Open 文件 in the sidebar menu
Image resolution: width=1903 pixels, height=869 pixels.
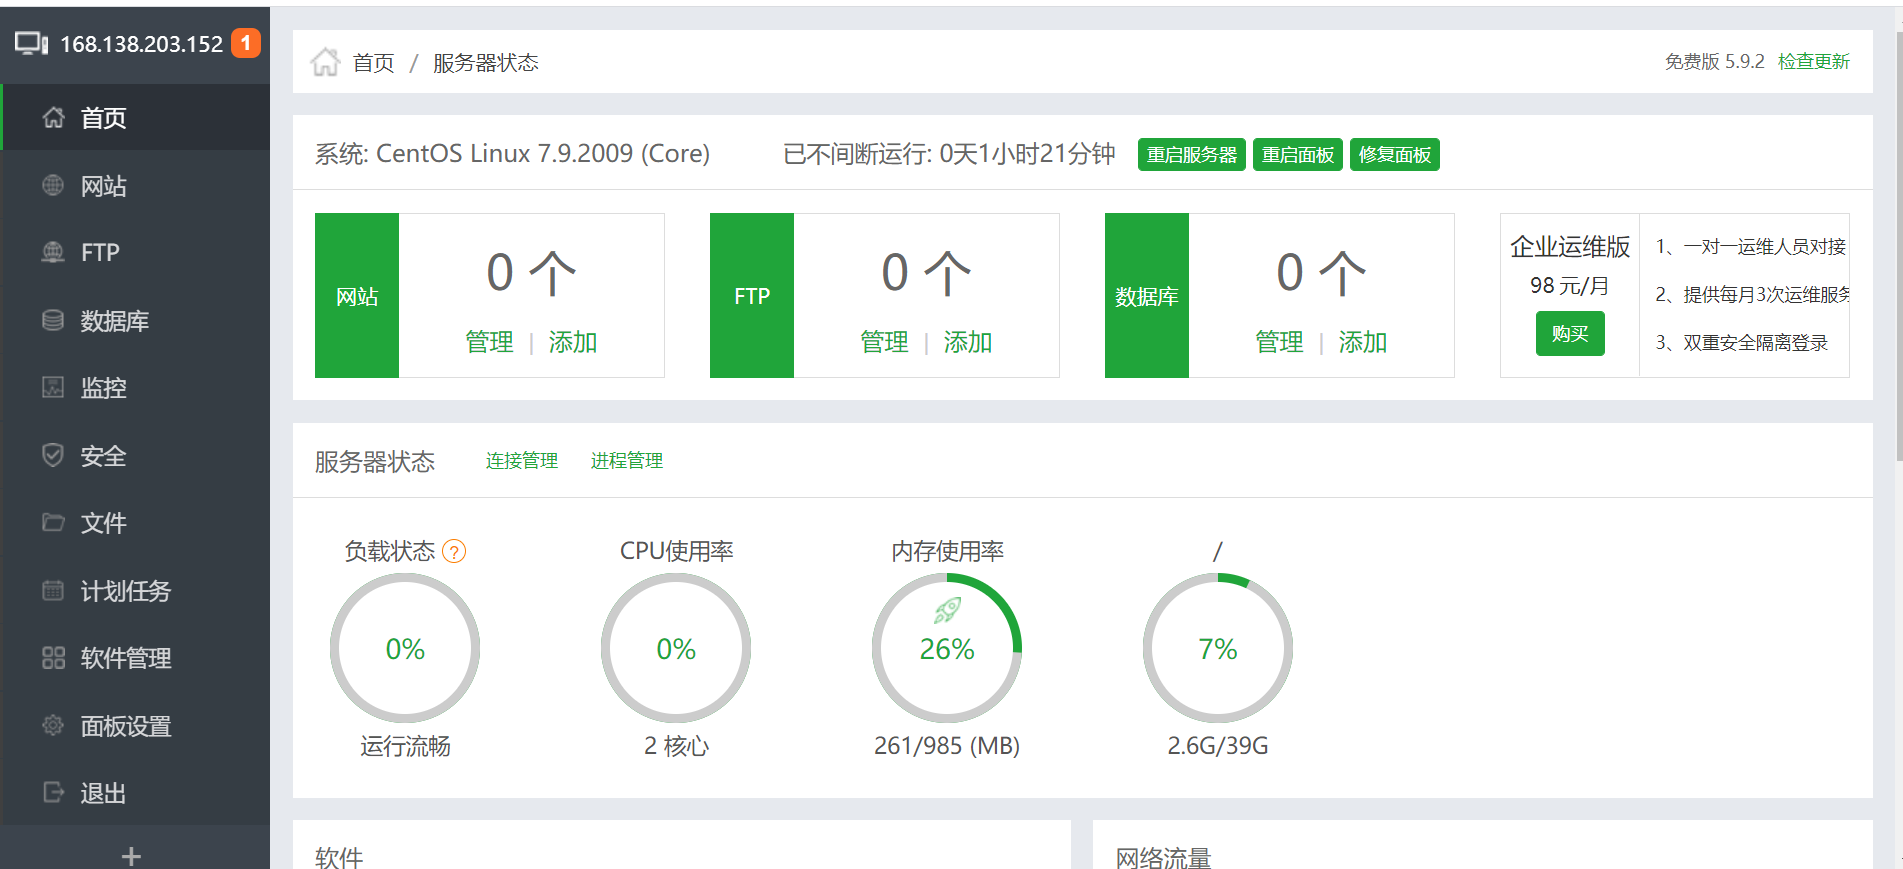(136, 523)
